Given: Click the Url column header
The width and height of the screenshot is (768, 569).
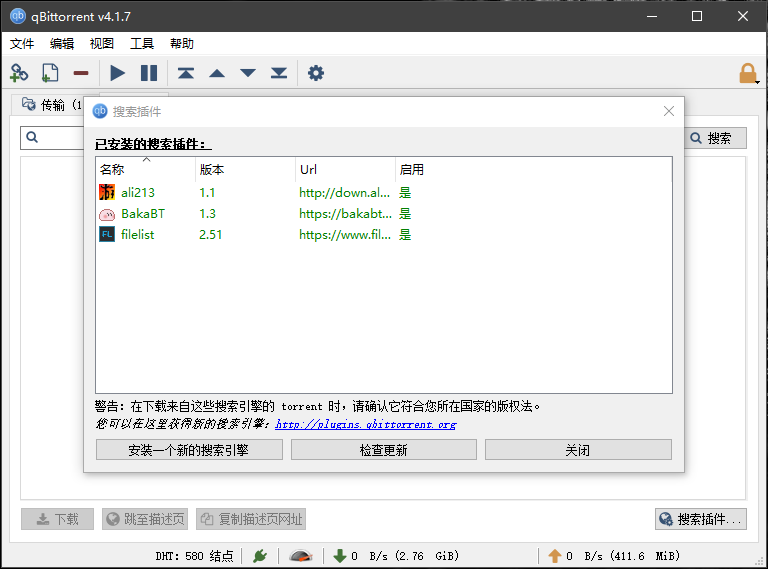Looking at the screenshot, I should tap(345, 169).
